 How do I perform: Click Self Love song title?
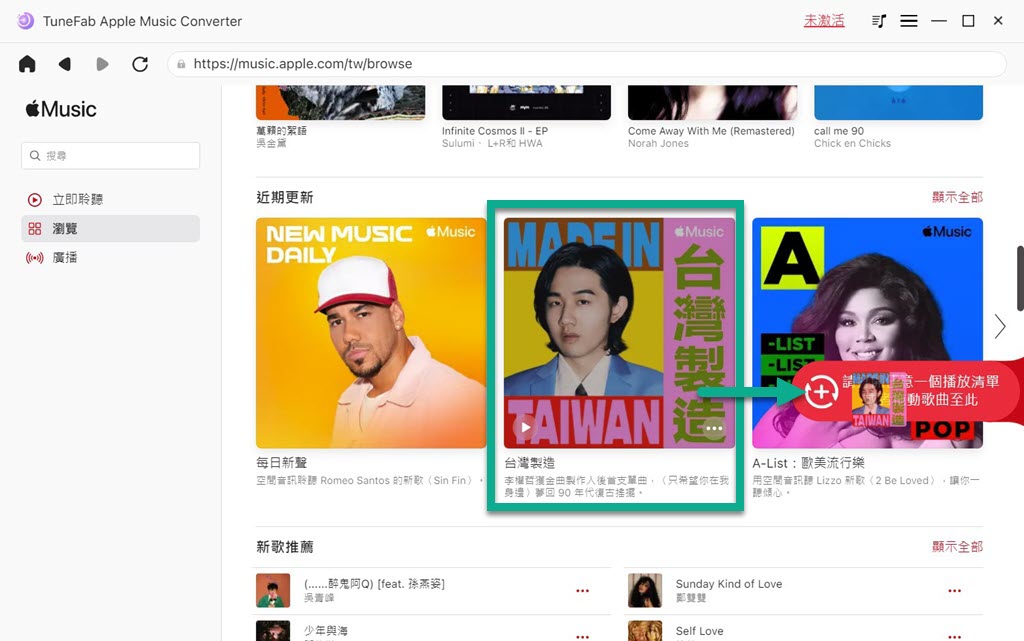(699, 631)
